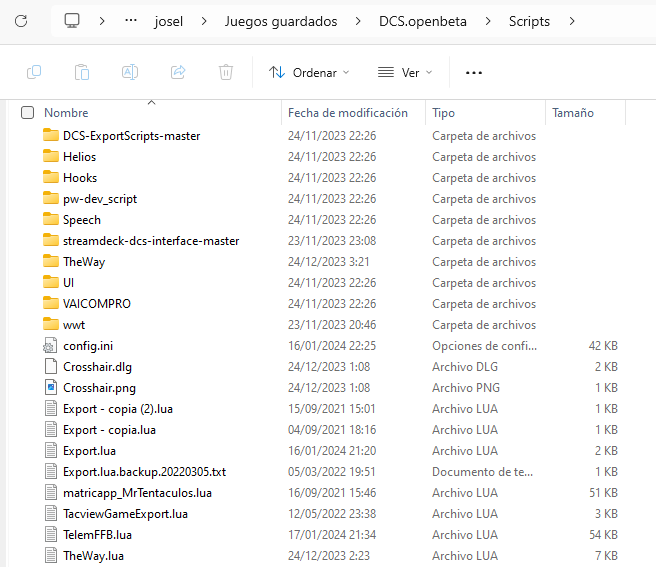
Task: Open the toolbar See more ellipsis menu
Action: point(474,73)
